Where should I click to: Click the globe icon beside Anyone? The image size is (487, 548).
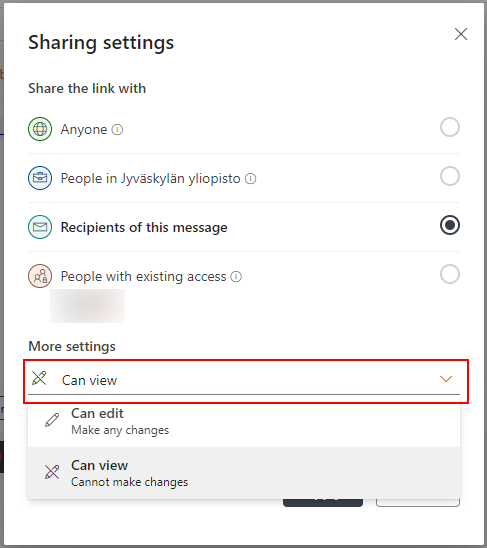tap(40, 129)
